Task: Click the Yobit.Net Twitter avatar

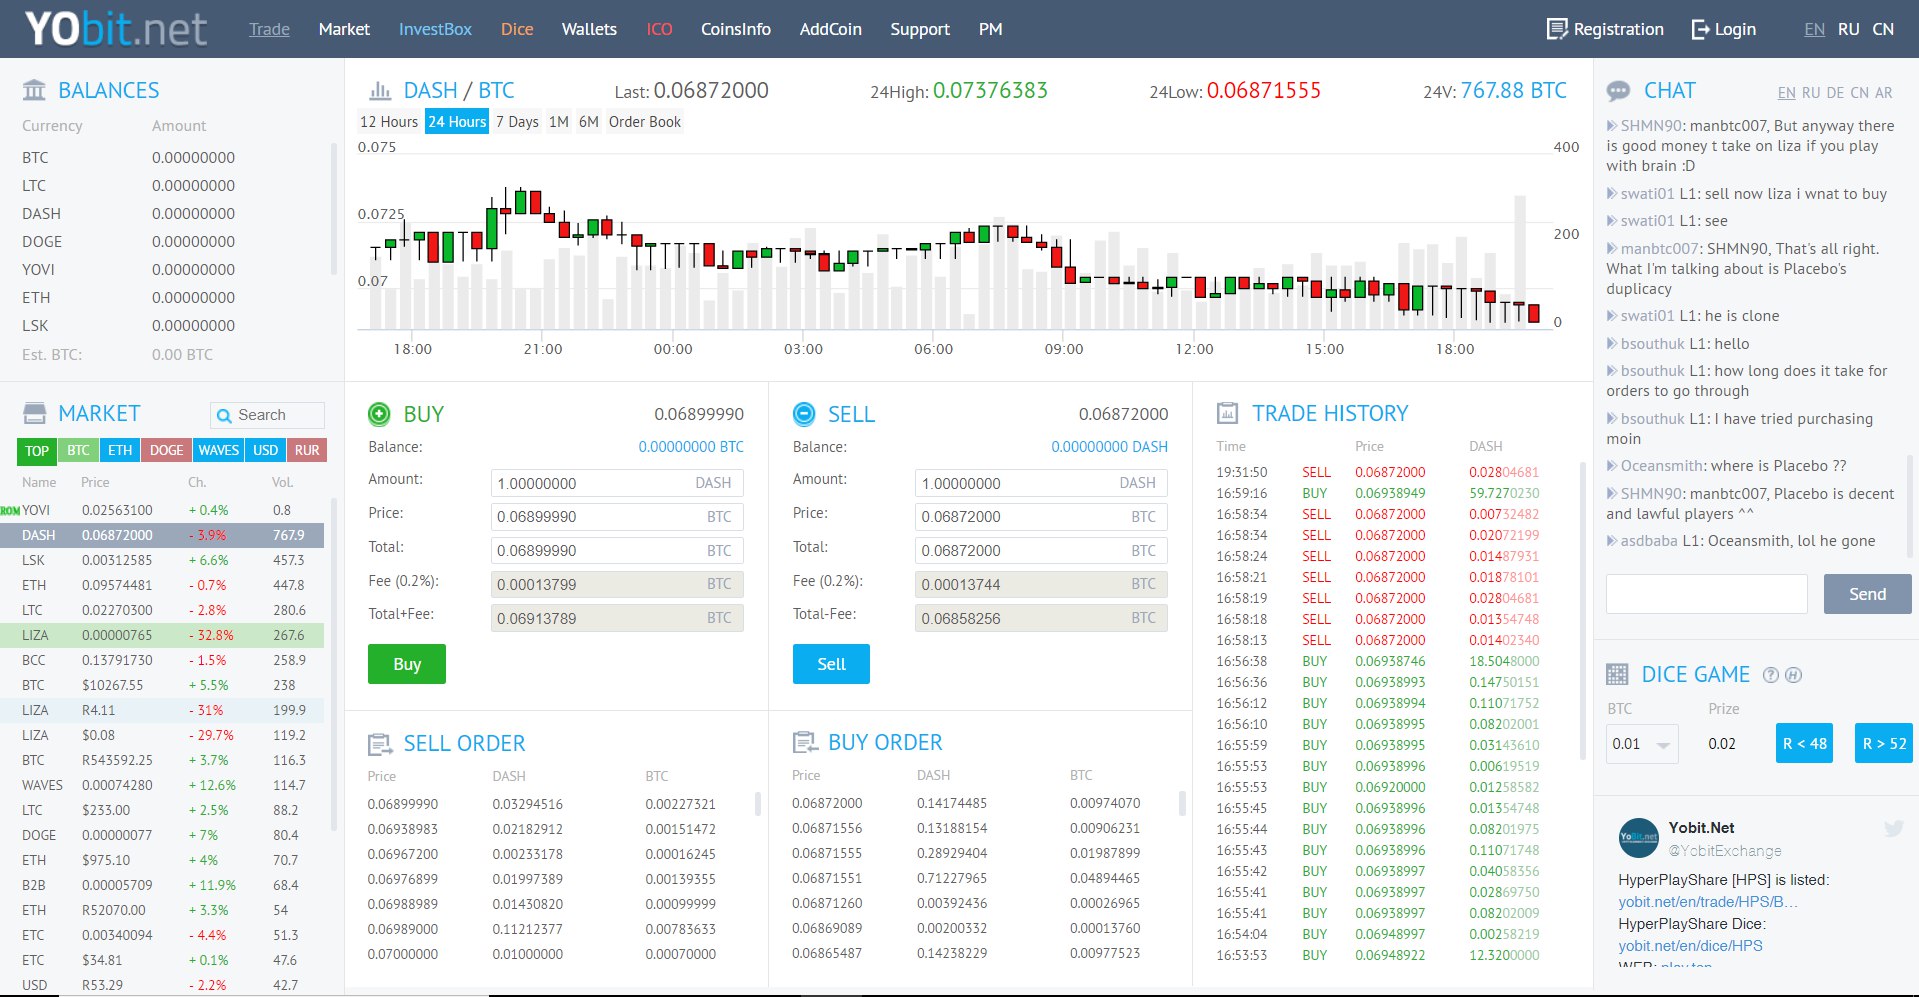Action: pos(1638,837)
